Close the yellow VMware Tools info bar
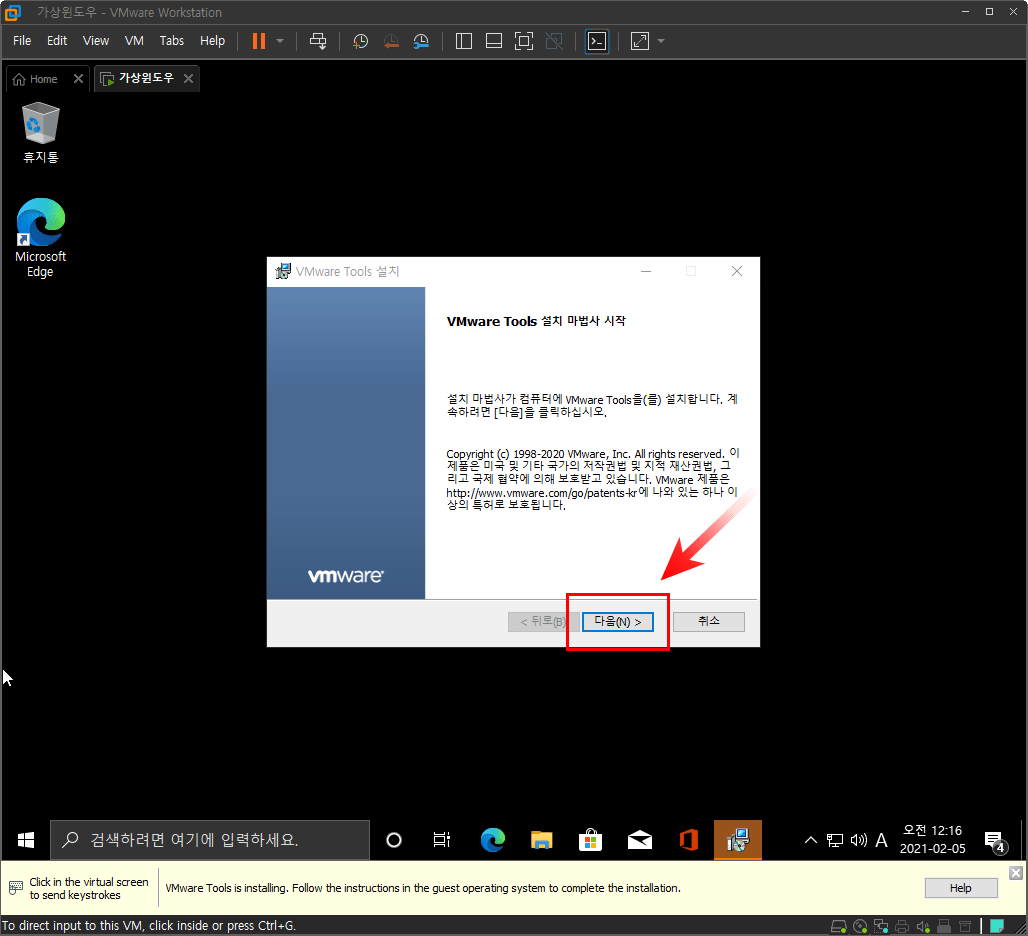Screen dimensions: 1028x936 point(1016,872)
